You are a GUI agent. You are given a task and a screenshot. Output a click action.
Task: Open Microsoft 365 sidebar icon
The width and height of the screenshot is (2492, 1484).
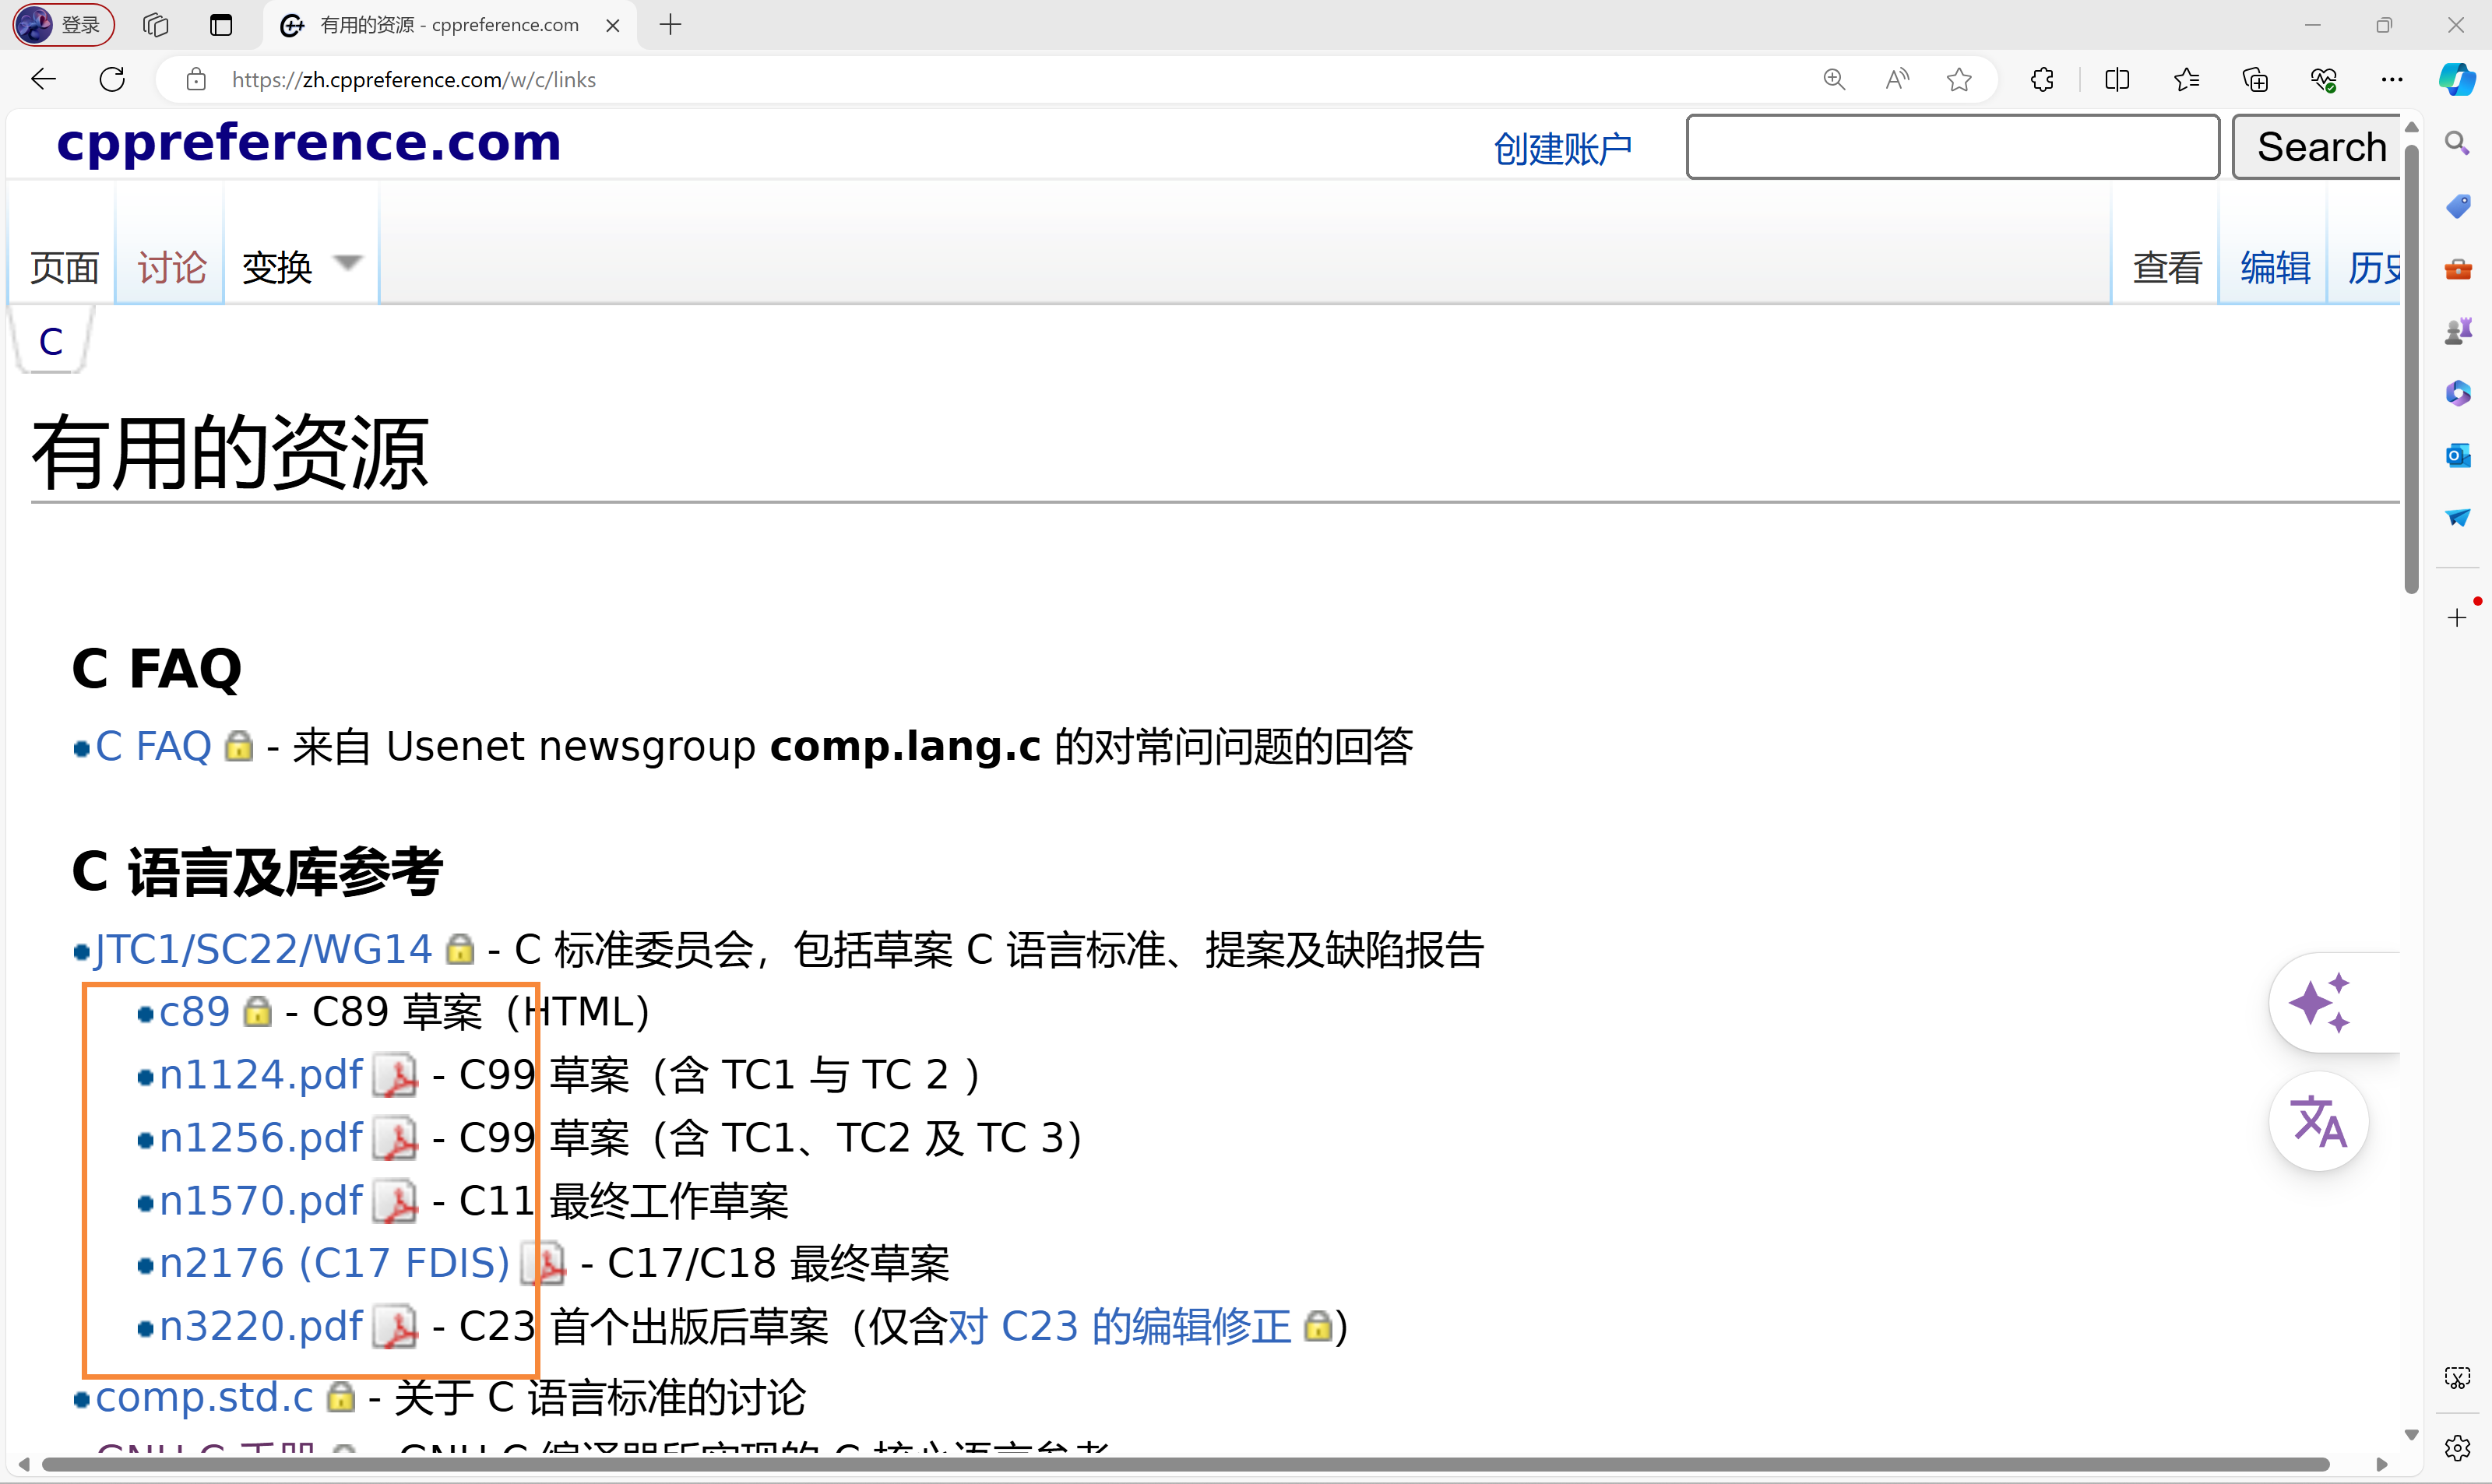pos(2458,392)
